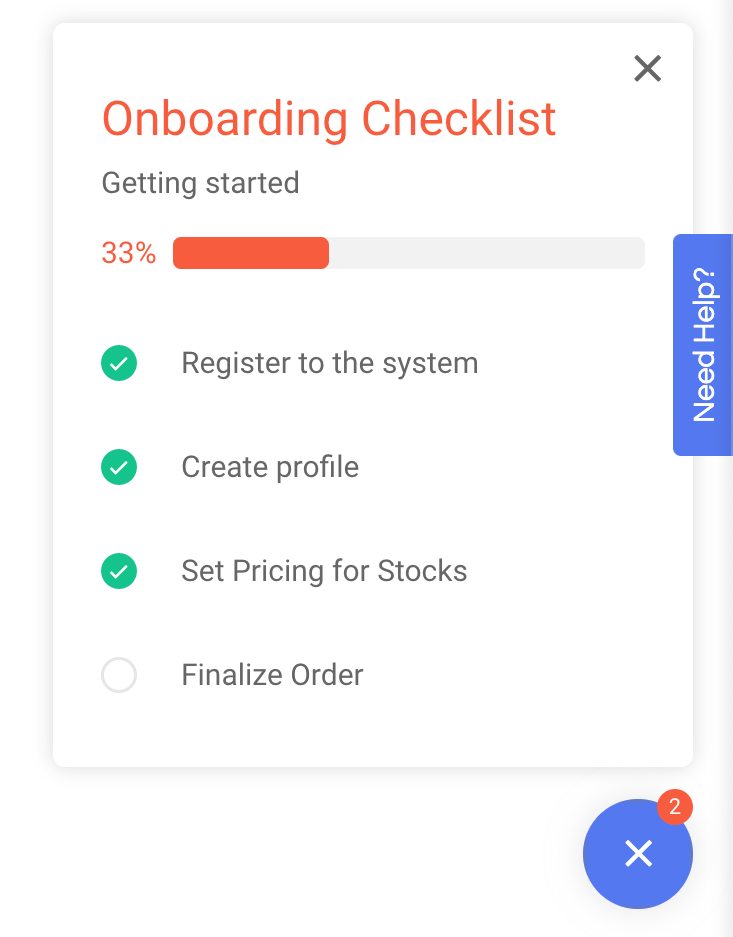Open the Onboarding Checklist title link

click(329, 119)
